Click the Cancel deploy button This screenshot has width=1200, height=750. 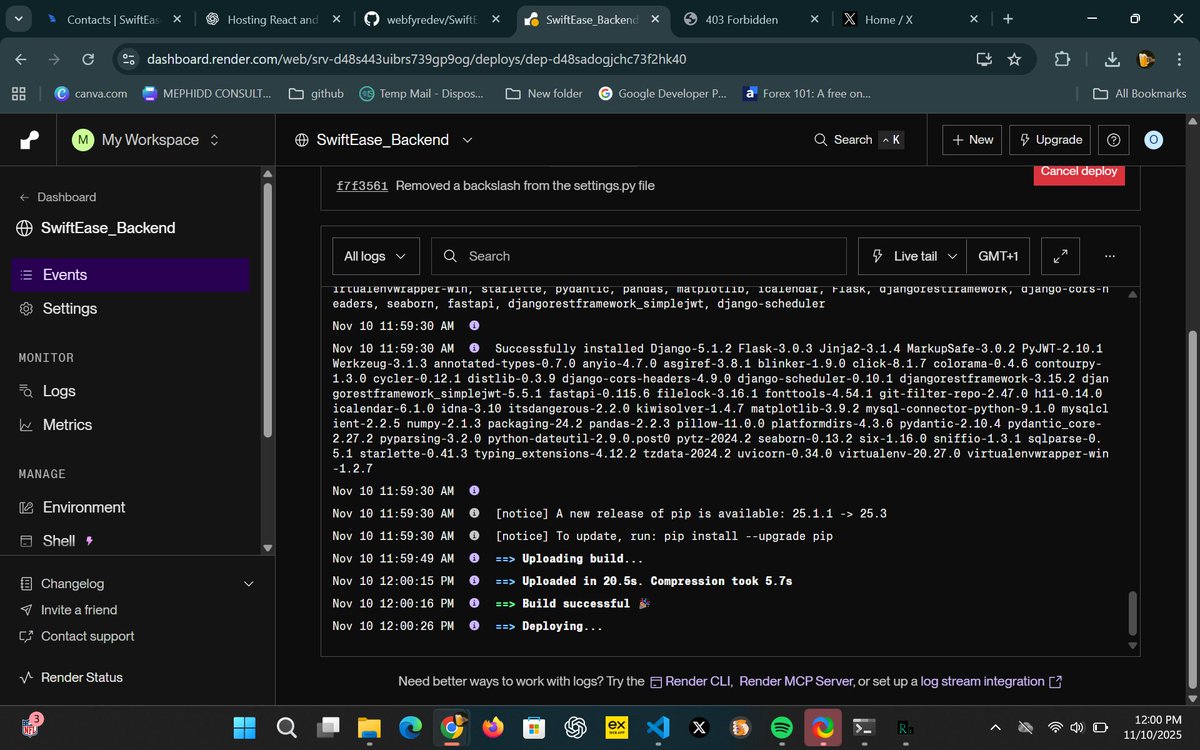1078,172
